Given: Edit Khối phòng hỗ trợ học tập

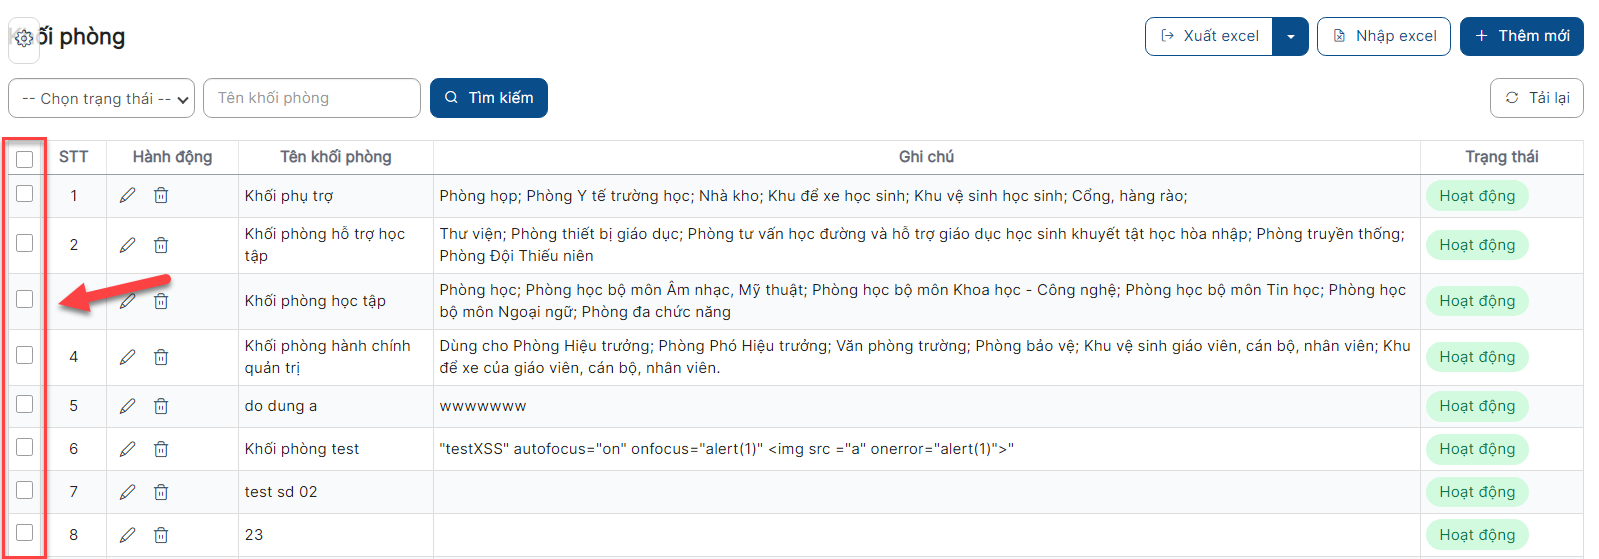Looking at the screenshot, I should (127, 245).
